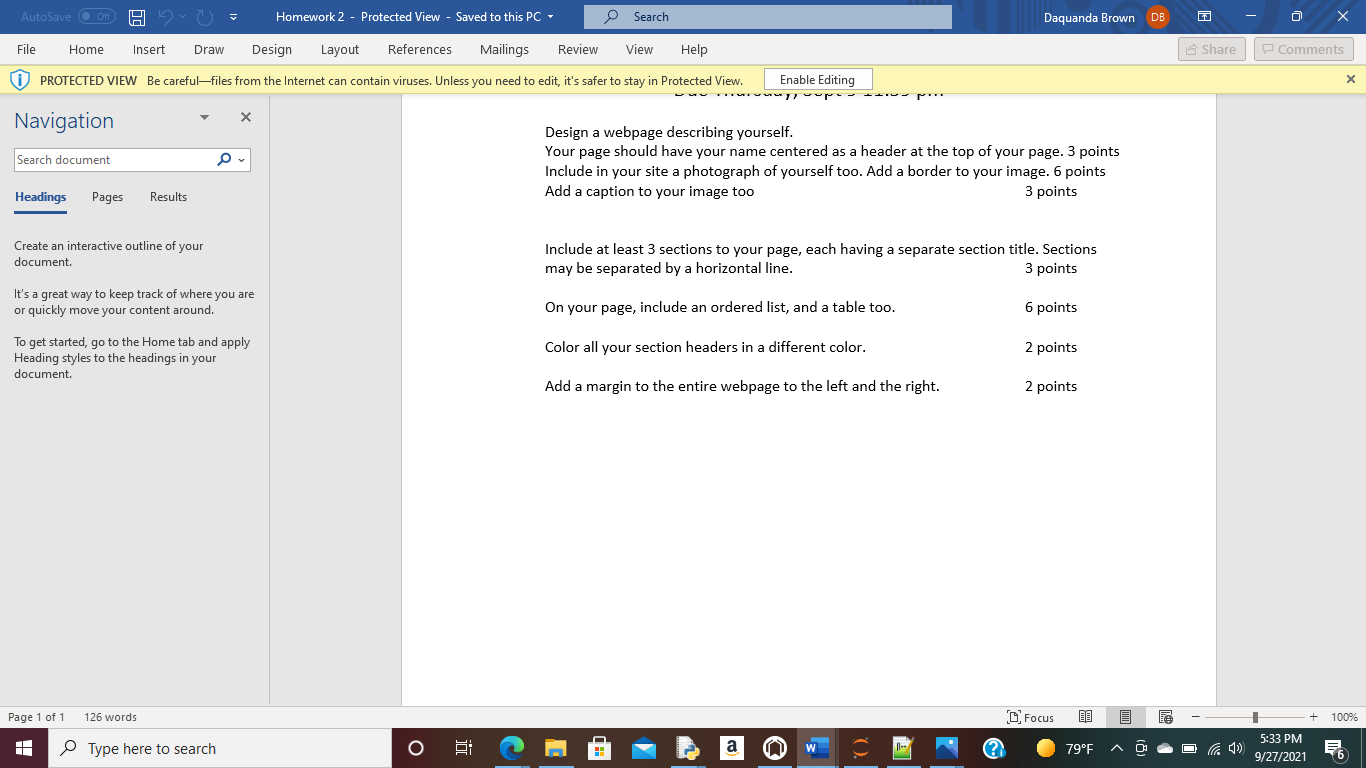Enable Focus mode
Viewport: 1366px width, 768px height.
[1030, 717]
